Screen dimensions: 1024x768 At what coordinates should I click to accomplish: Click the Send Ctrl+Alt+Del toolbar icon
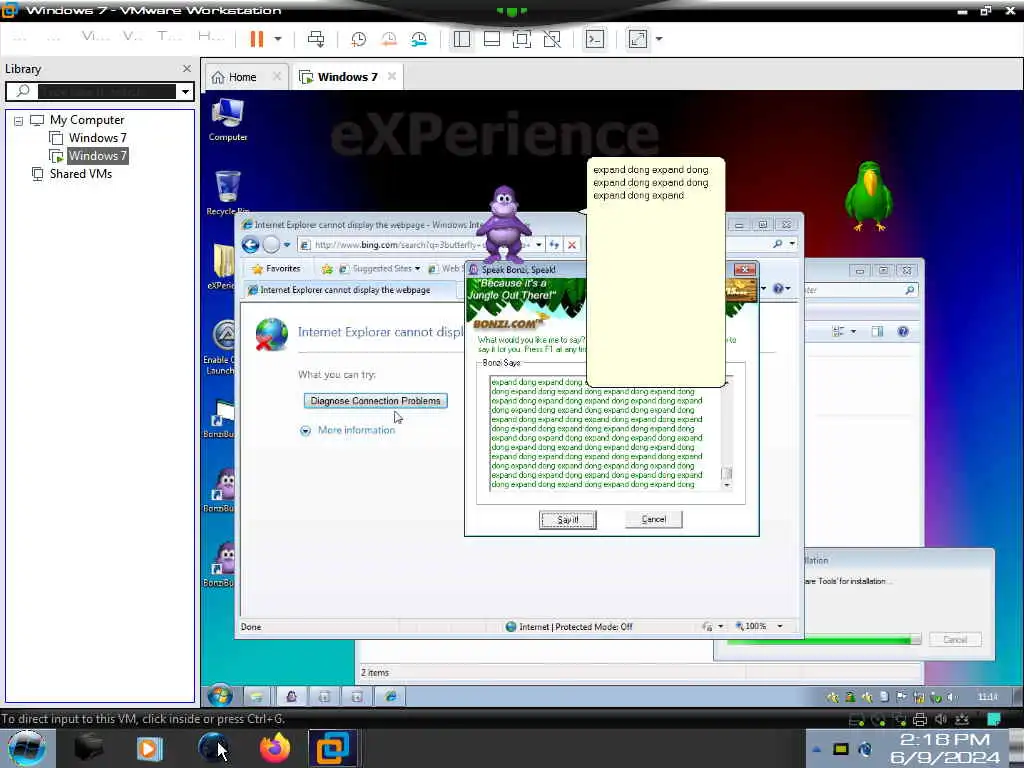click(x=316, y=39)
